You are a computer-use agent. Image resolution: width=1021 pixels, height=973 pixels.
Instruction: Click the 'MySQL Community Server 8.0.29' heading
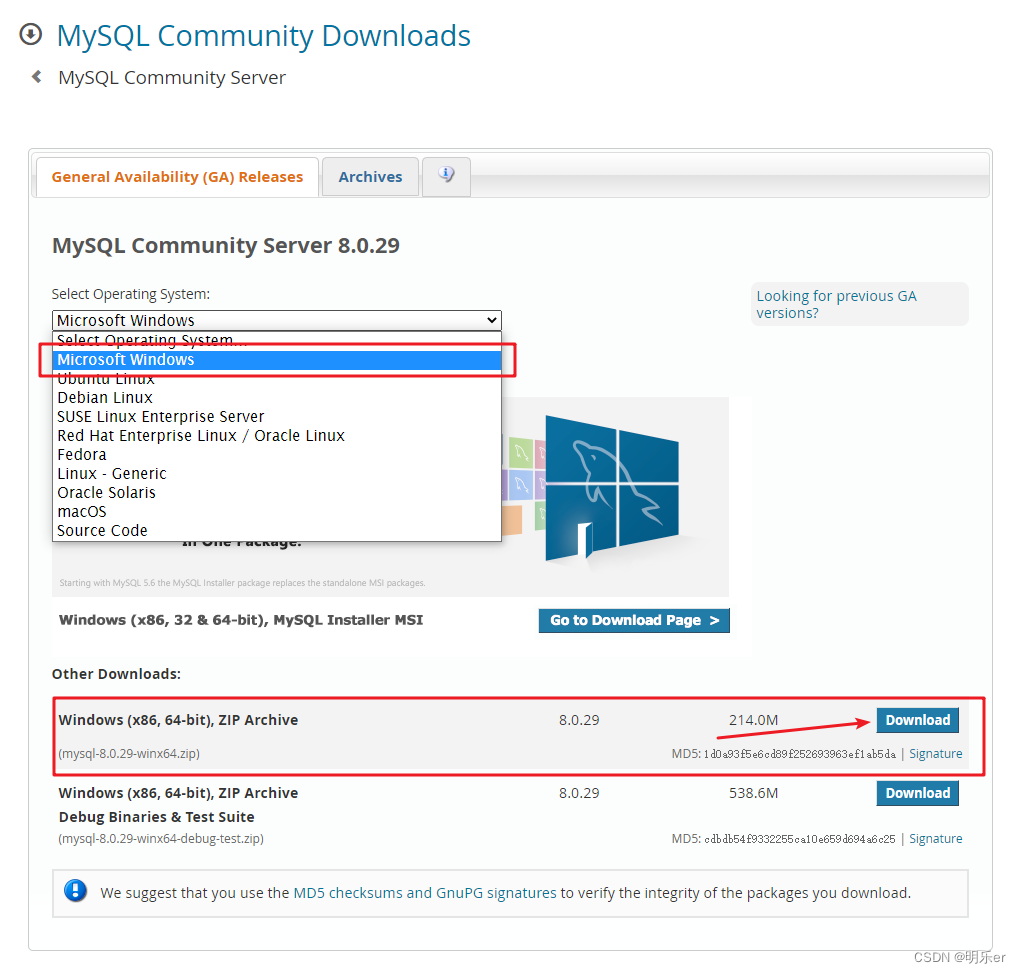[x=225, y=246]
